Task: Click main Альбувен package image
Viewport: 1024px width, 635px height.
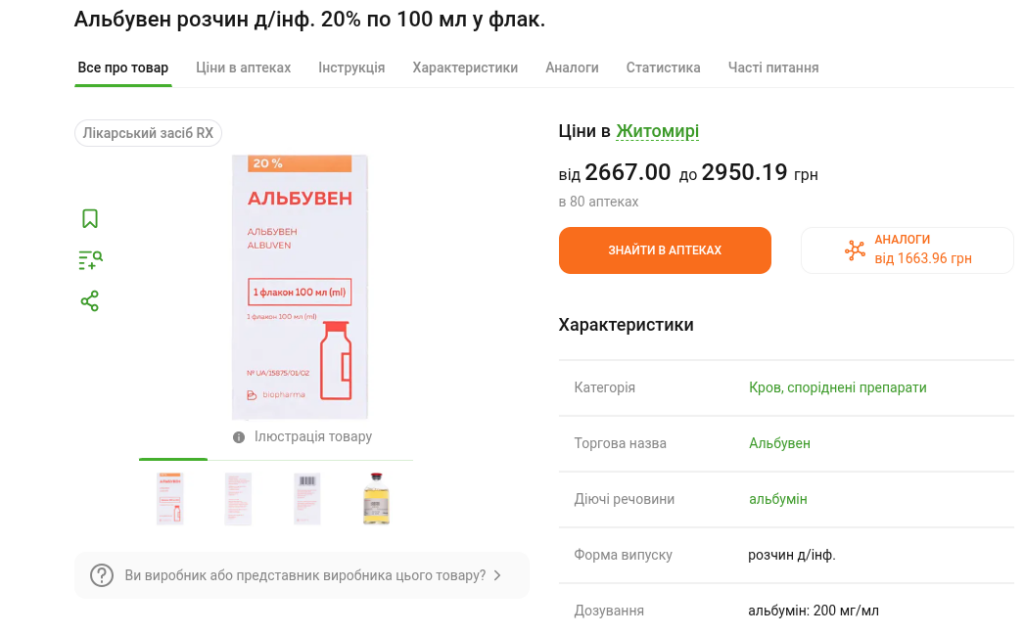Action: (300, 287)
